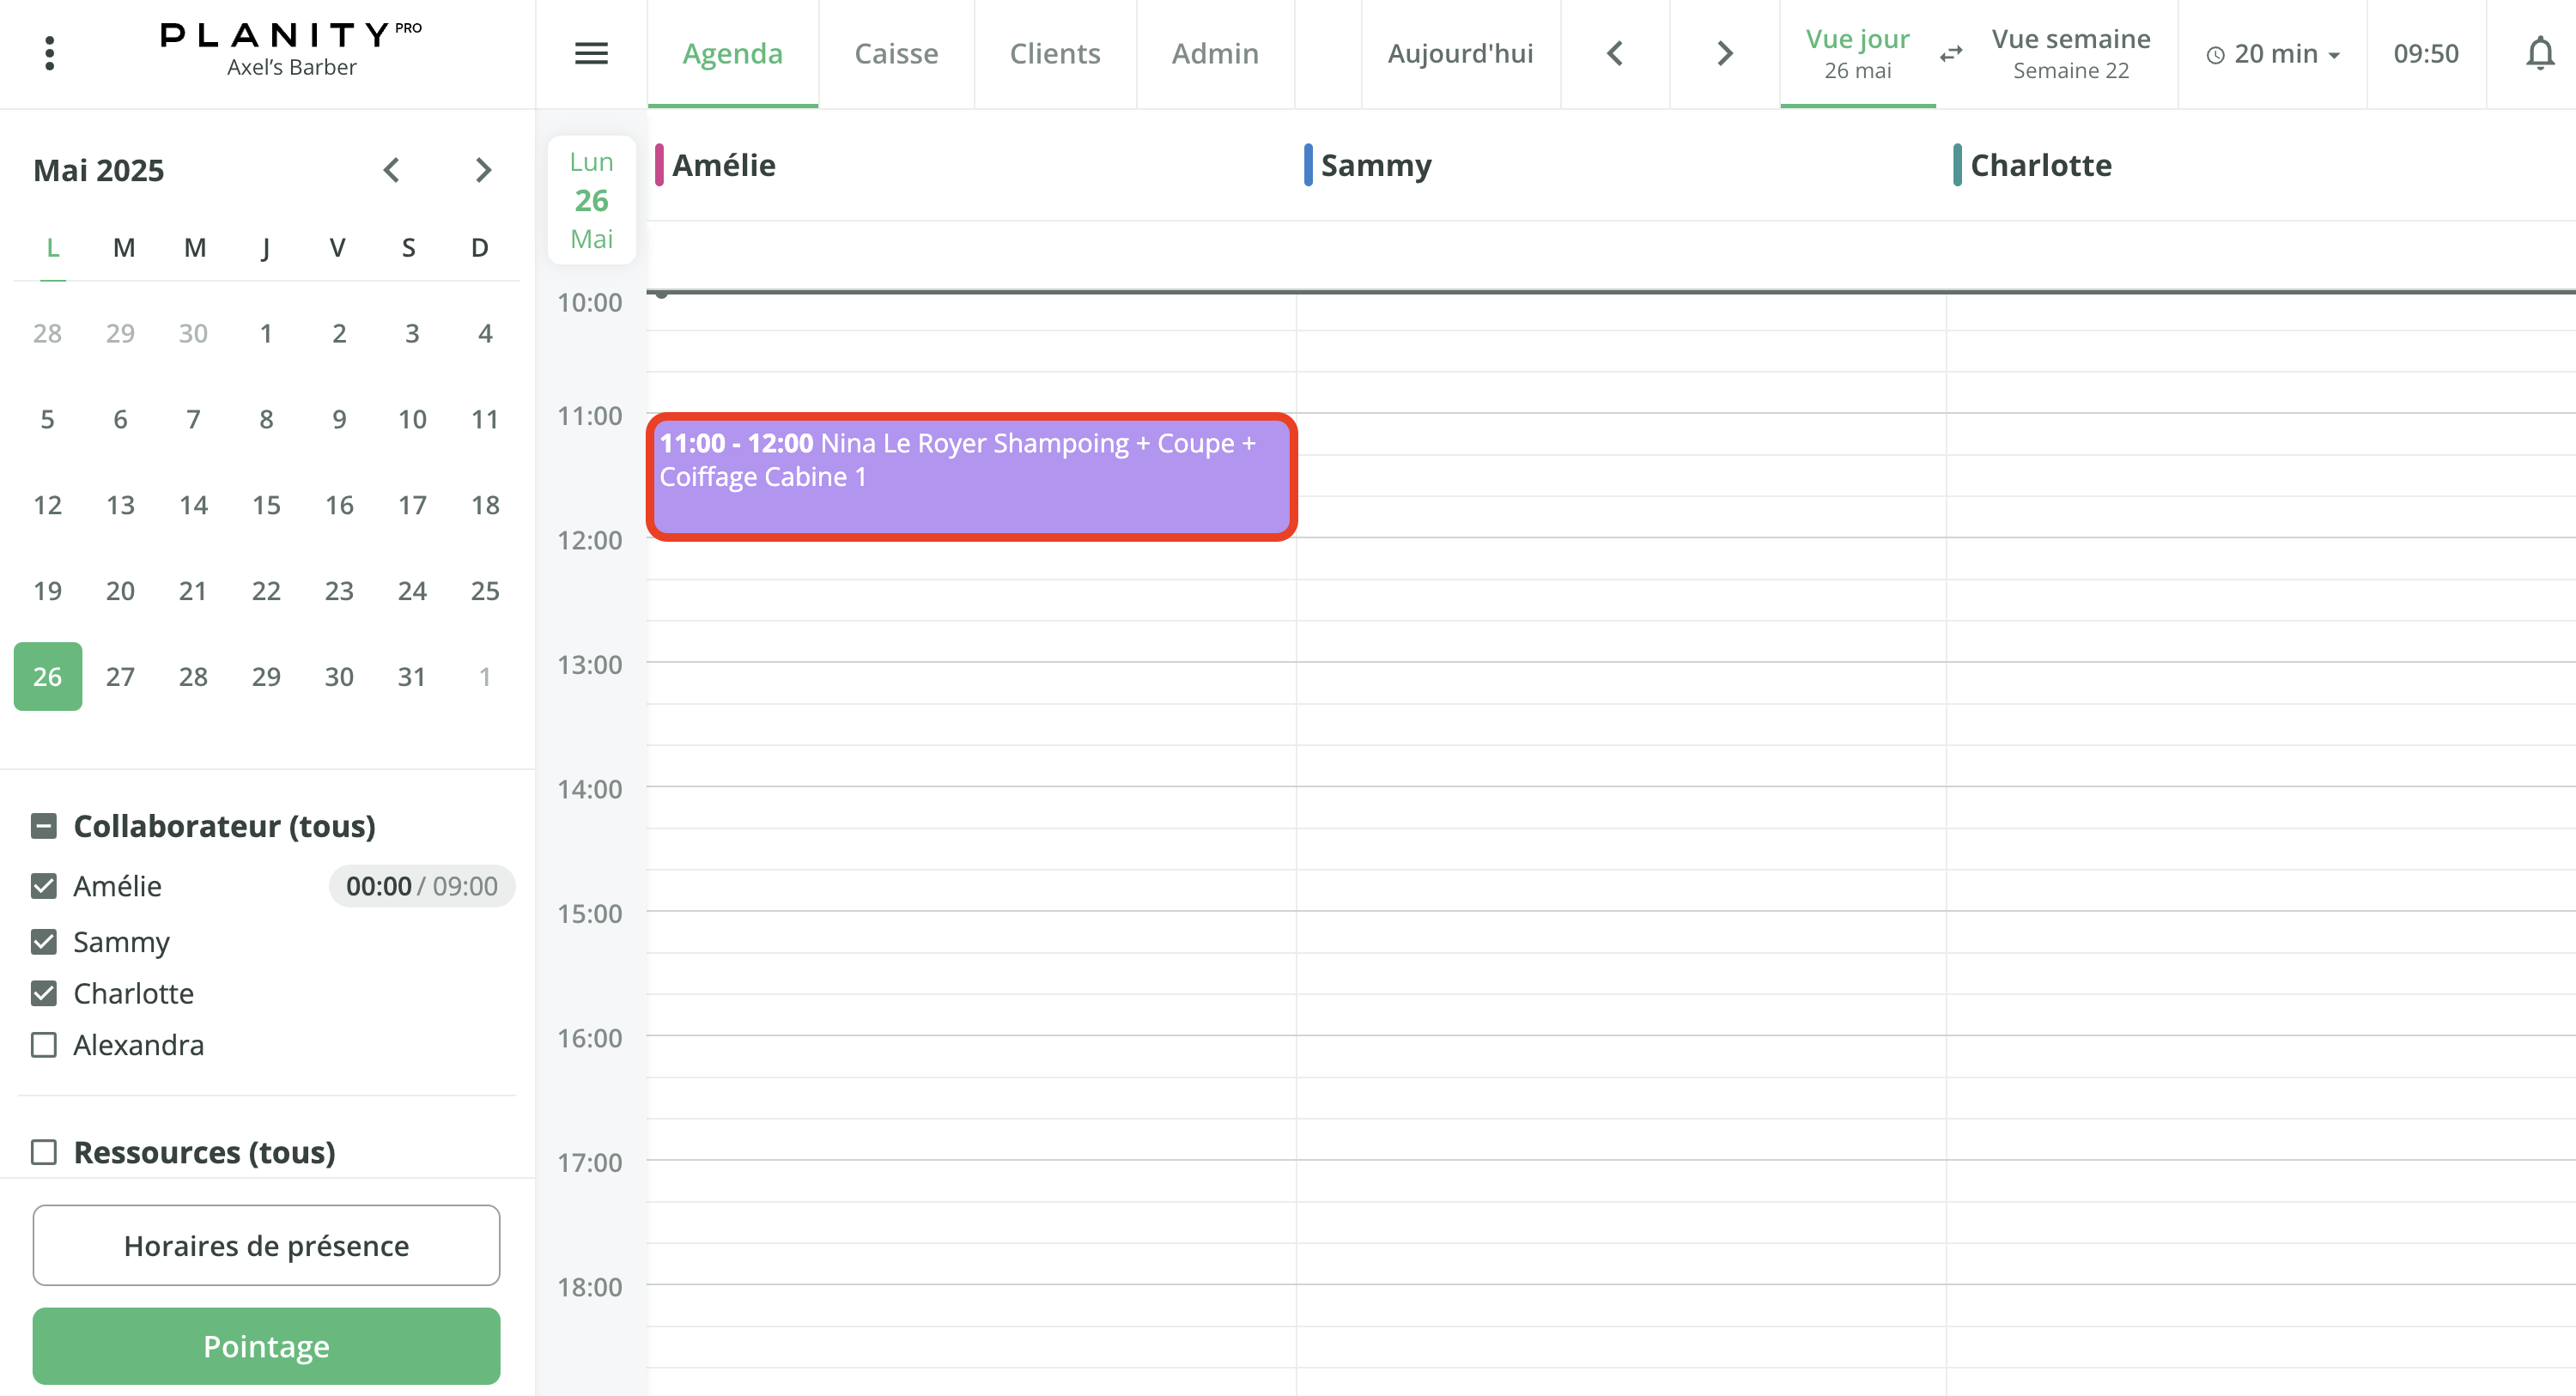Uncheck the Amélie collaborator checkbox

(43, 886)
